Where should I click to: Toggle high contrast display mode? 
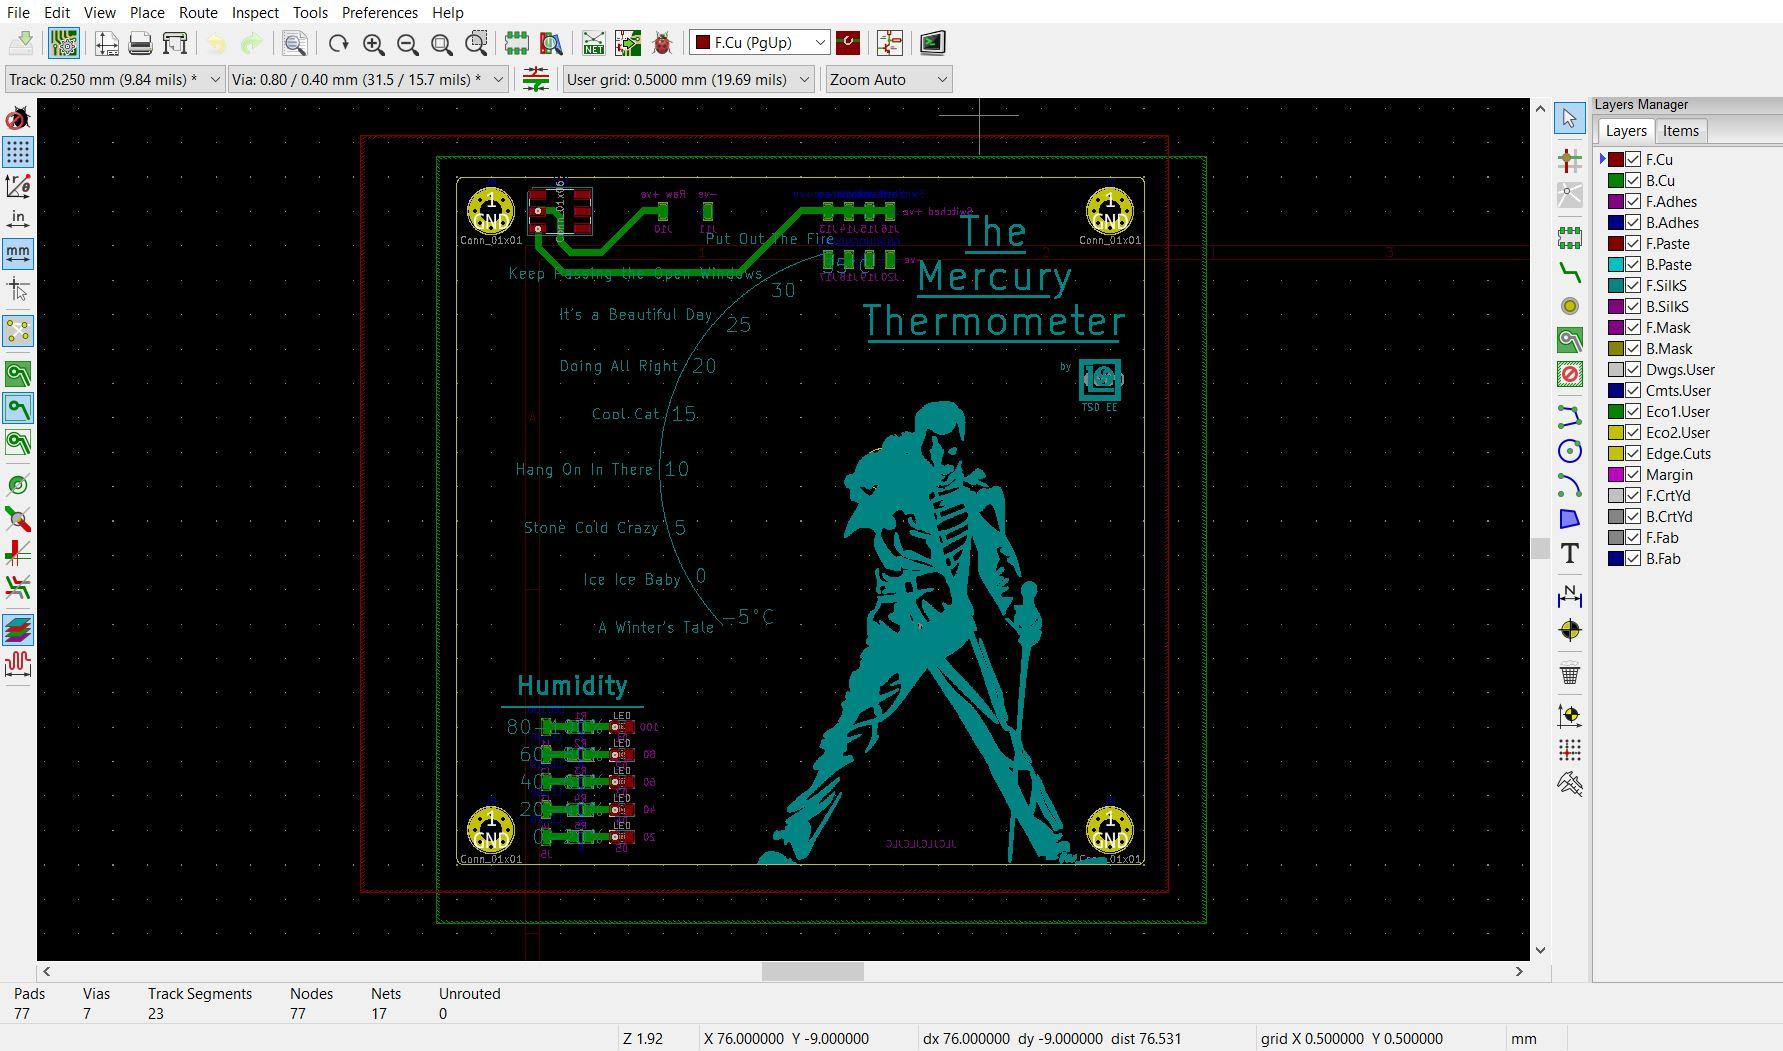[x=18, y=587]
